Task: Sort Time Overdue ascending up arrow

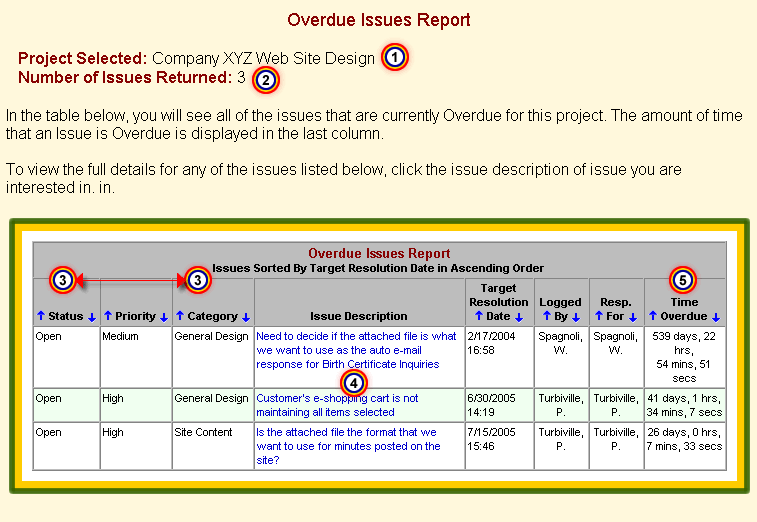Action: (653, 316)
